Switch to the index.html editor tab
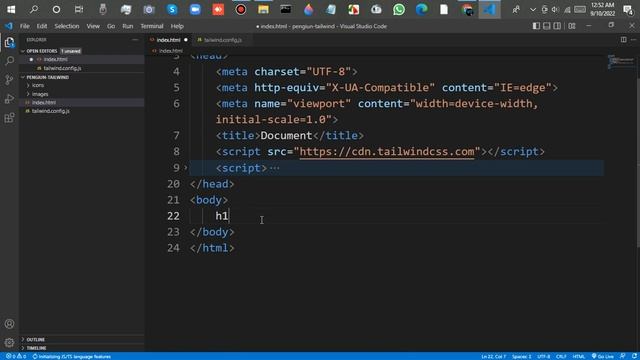Image resolution: width=640 pixels, height=360 pixels. [168, 40]
